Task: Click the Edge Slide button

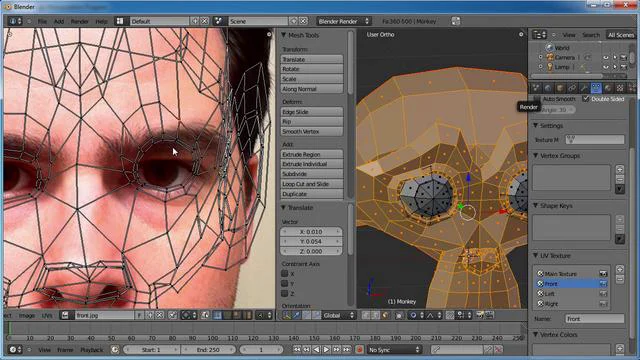Action: click(x=311, y=112)
